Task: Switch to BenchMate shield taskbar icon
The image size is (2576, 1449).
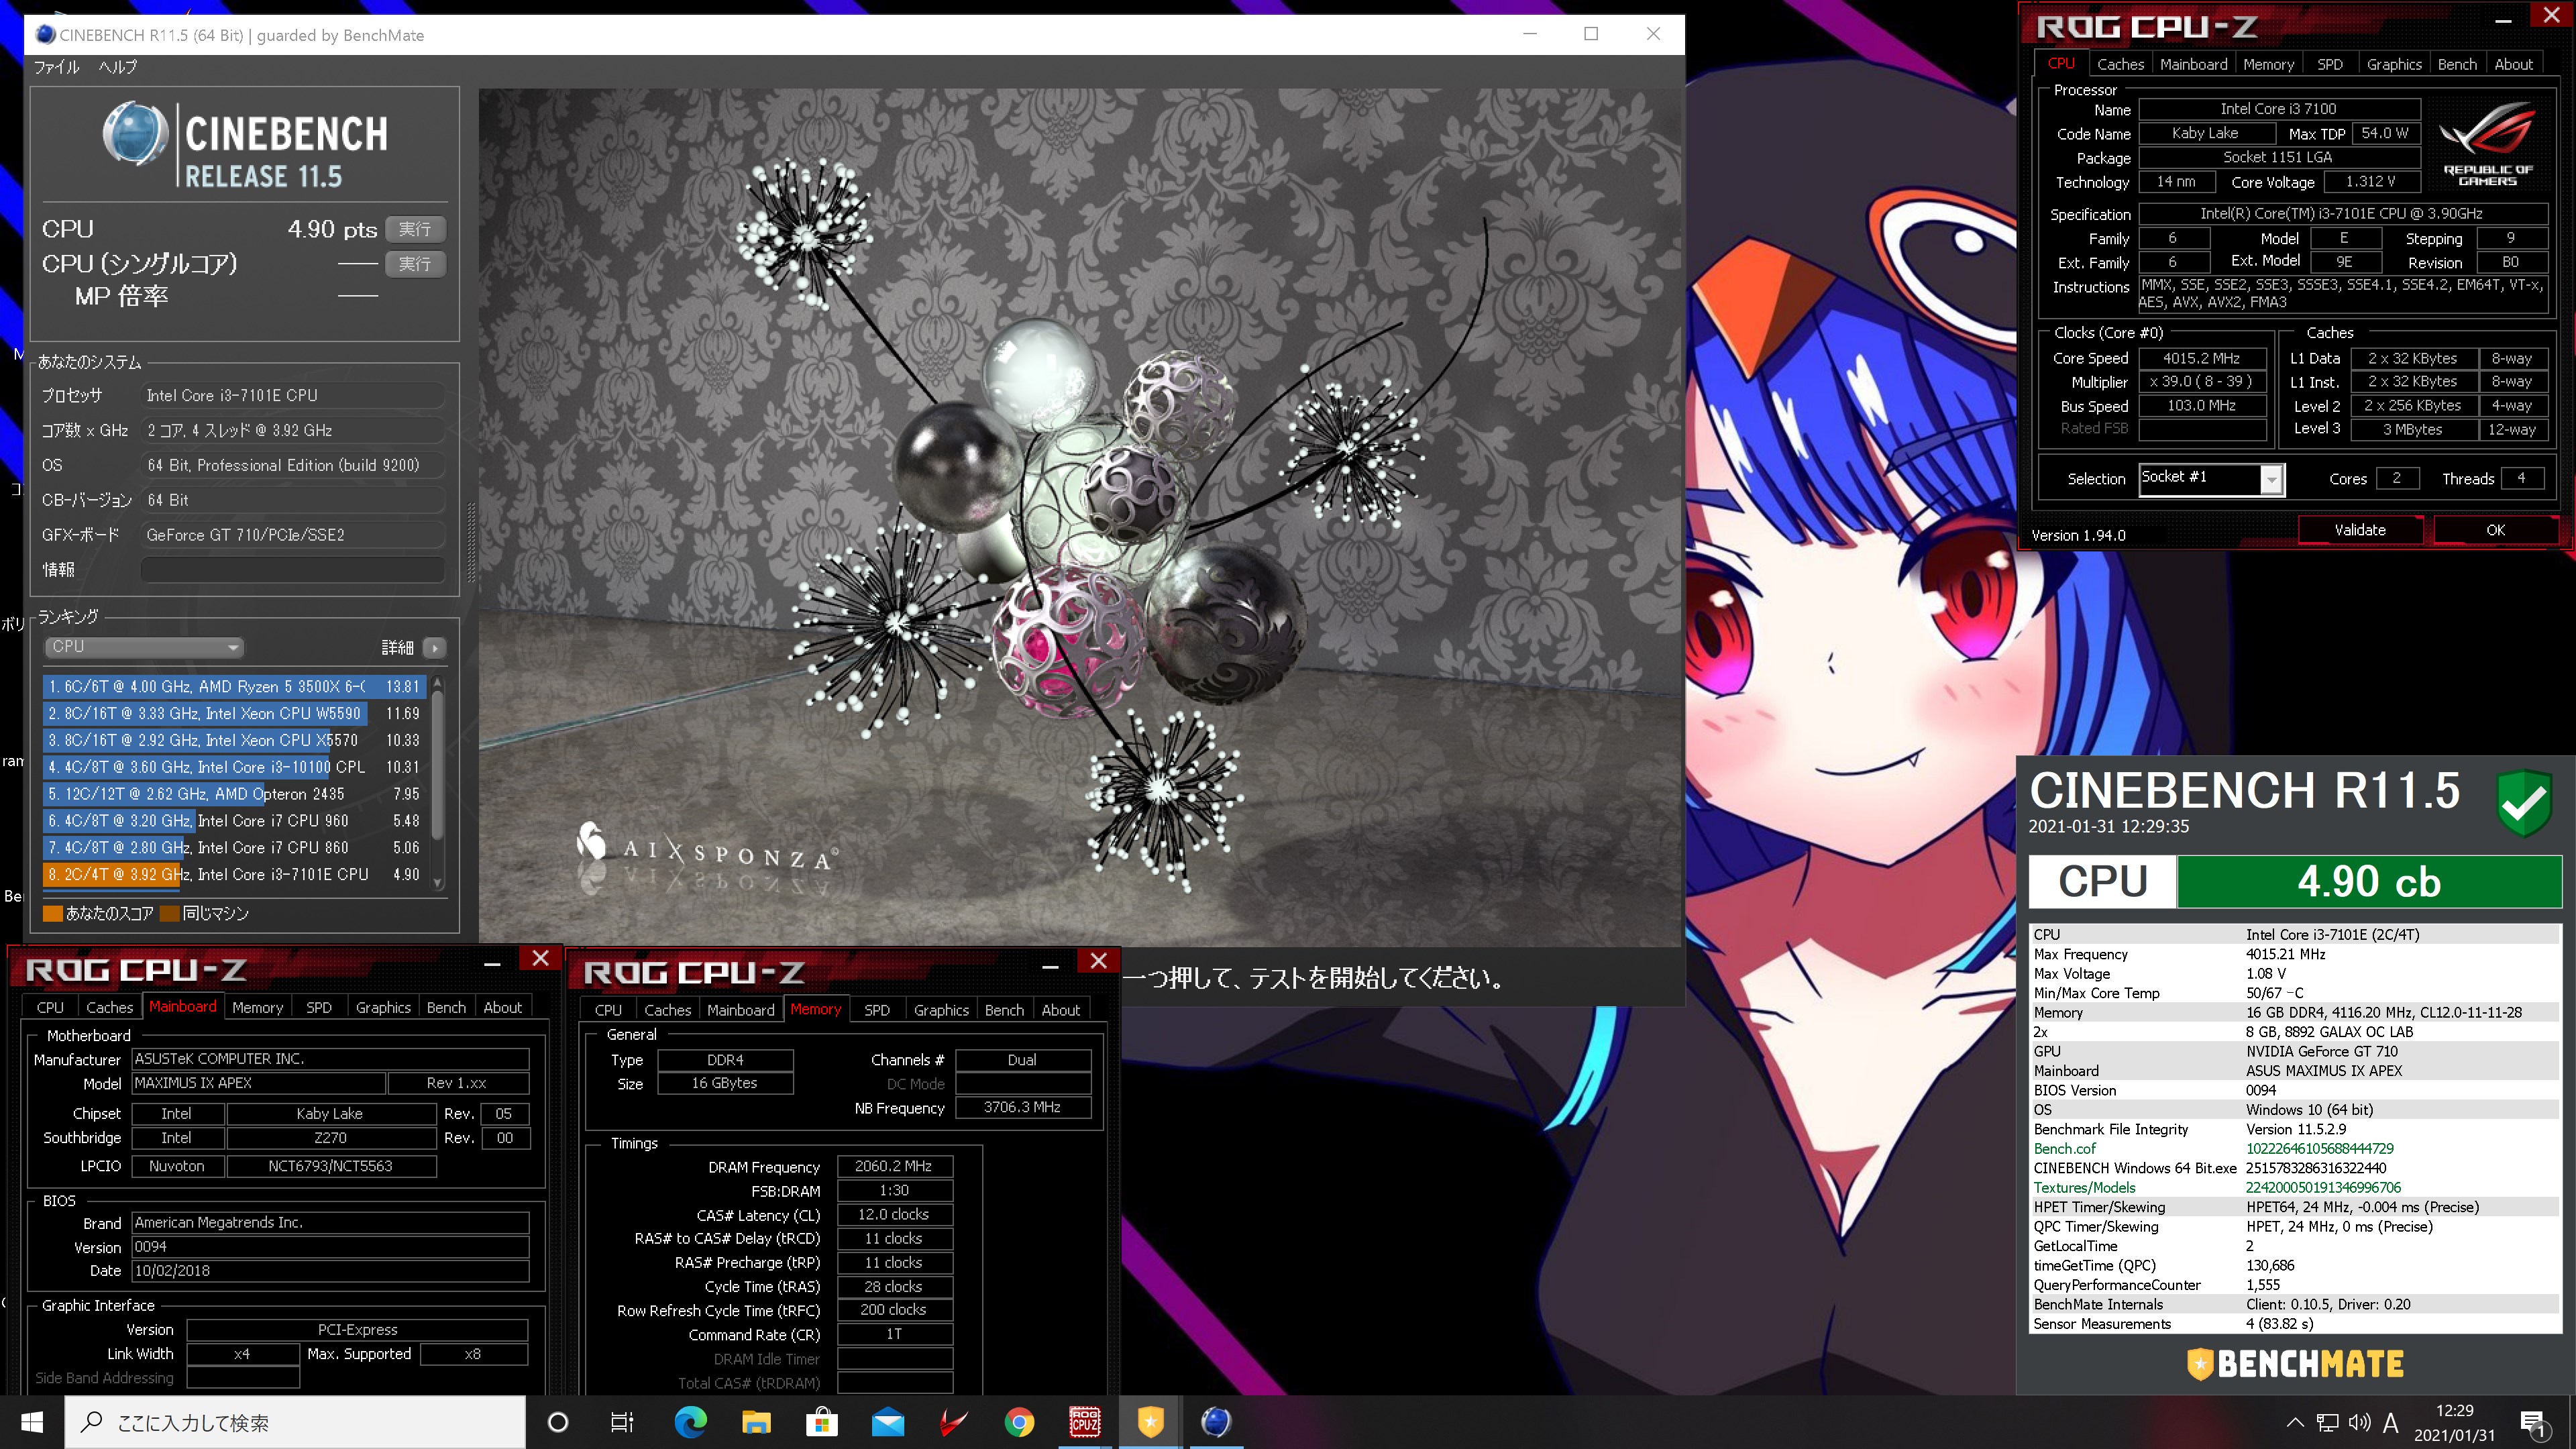Action: tap(1151, 1422)
